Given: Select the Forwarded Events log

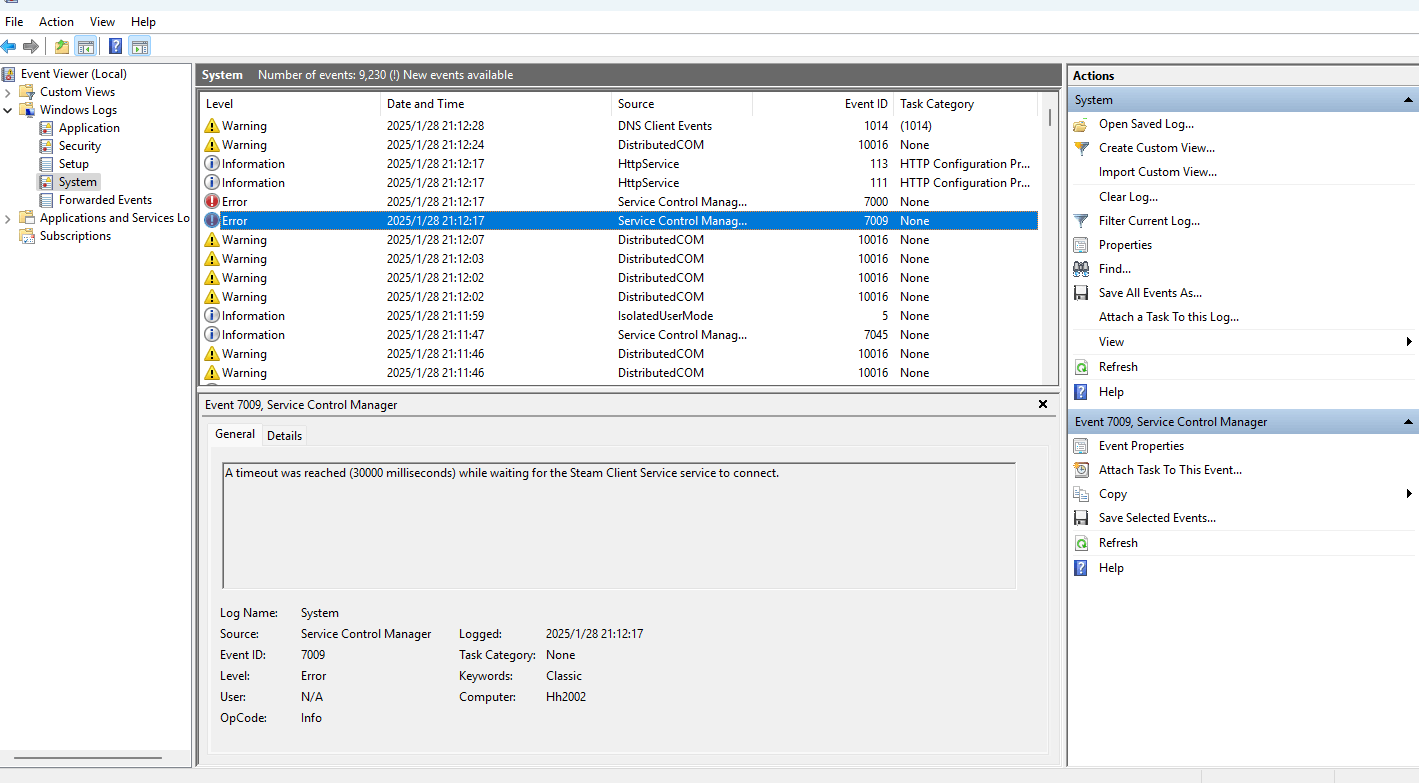Looking at the screenshot, I should pos(105,200).
